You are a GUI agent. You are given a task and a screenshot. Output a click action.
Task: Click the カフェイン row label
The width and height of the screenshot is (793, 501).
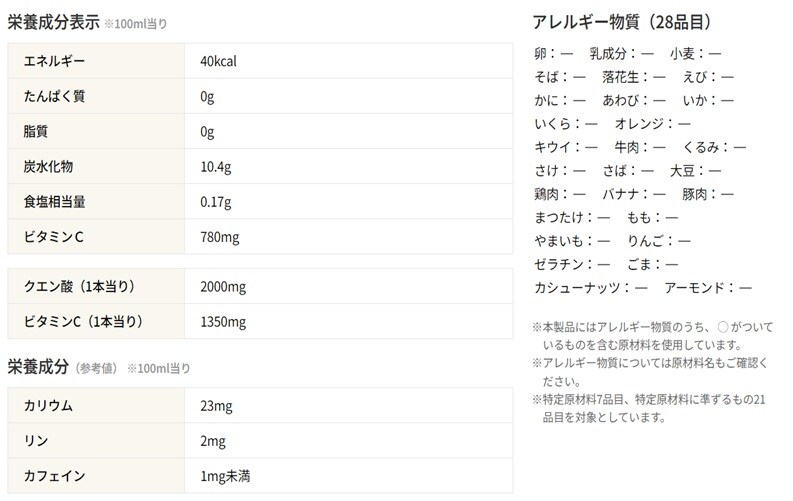point(54,476)
